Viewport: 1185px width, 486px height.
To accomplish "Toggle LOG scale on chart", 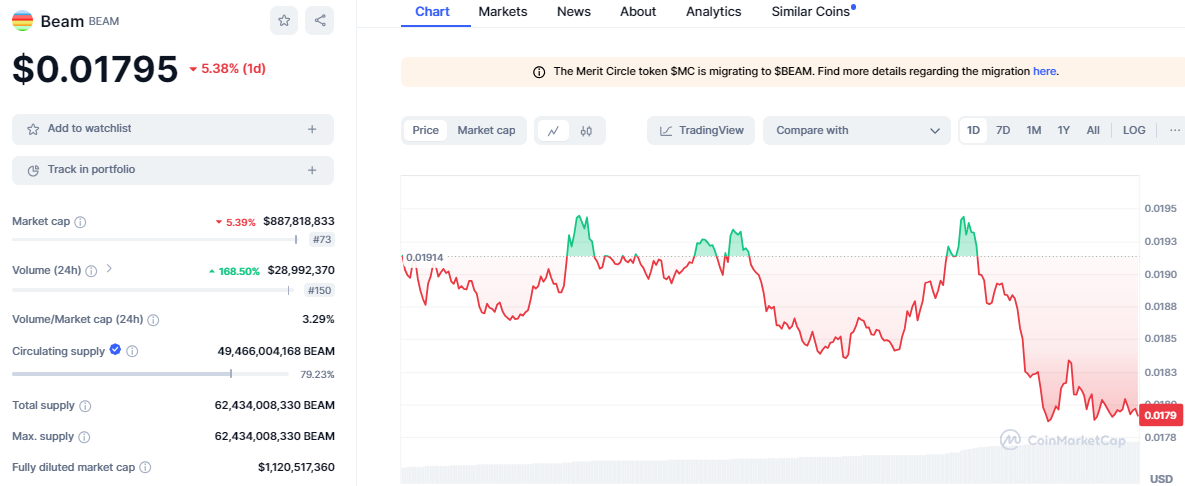I will coord(1134,130).
